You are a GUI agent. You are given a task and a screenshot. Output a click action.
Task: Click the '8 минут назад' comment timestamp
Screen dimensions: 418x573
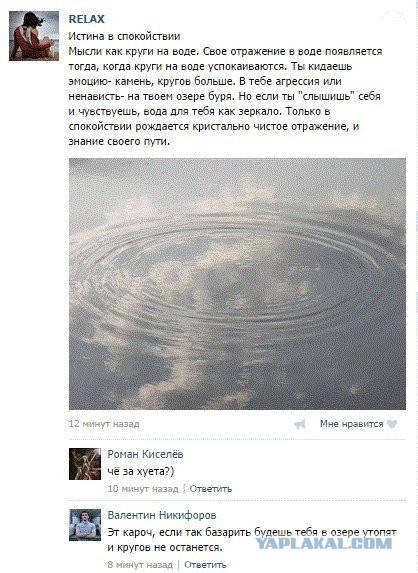click(x=140, y=565)
